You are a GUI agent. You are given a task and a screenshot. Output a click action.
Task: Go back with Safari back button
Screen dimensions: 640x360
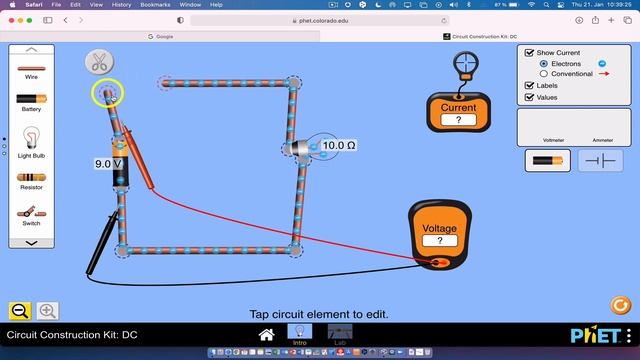[66, 20]
